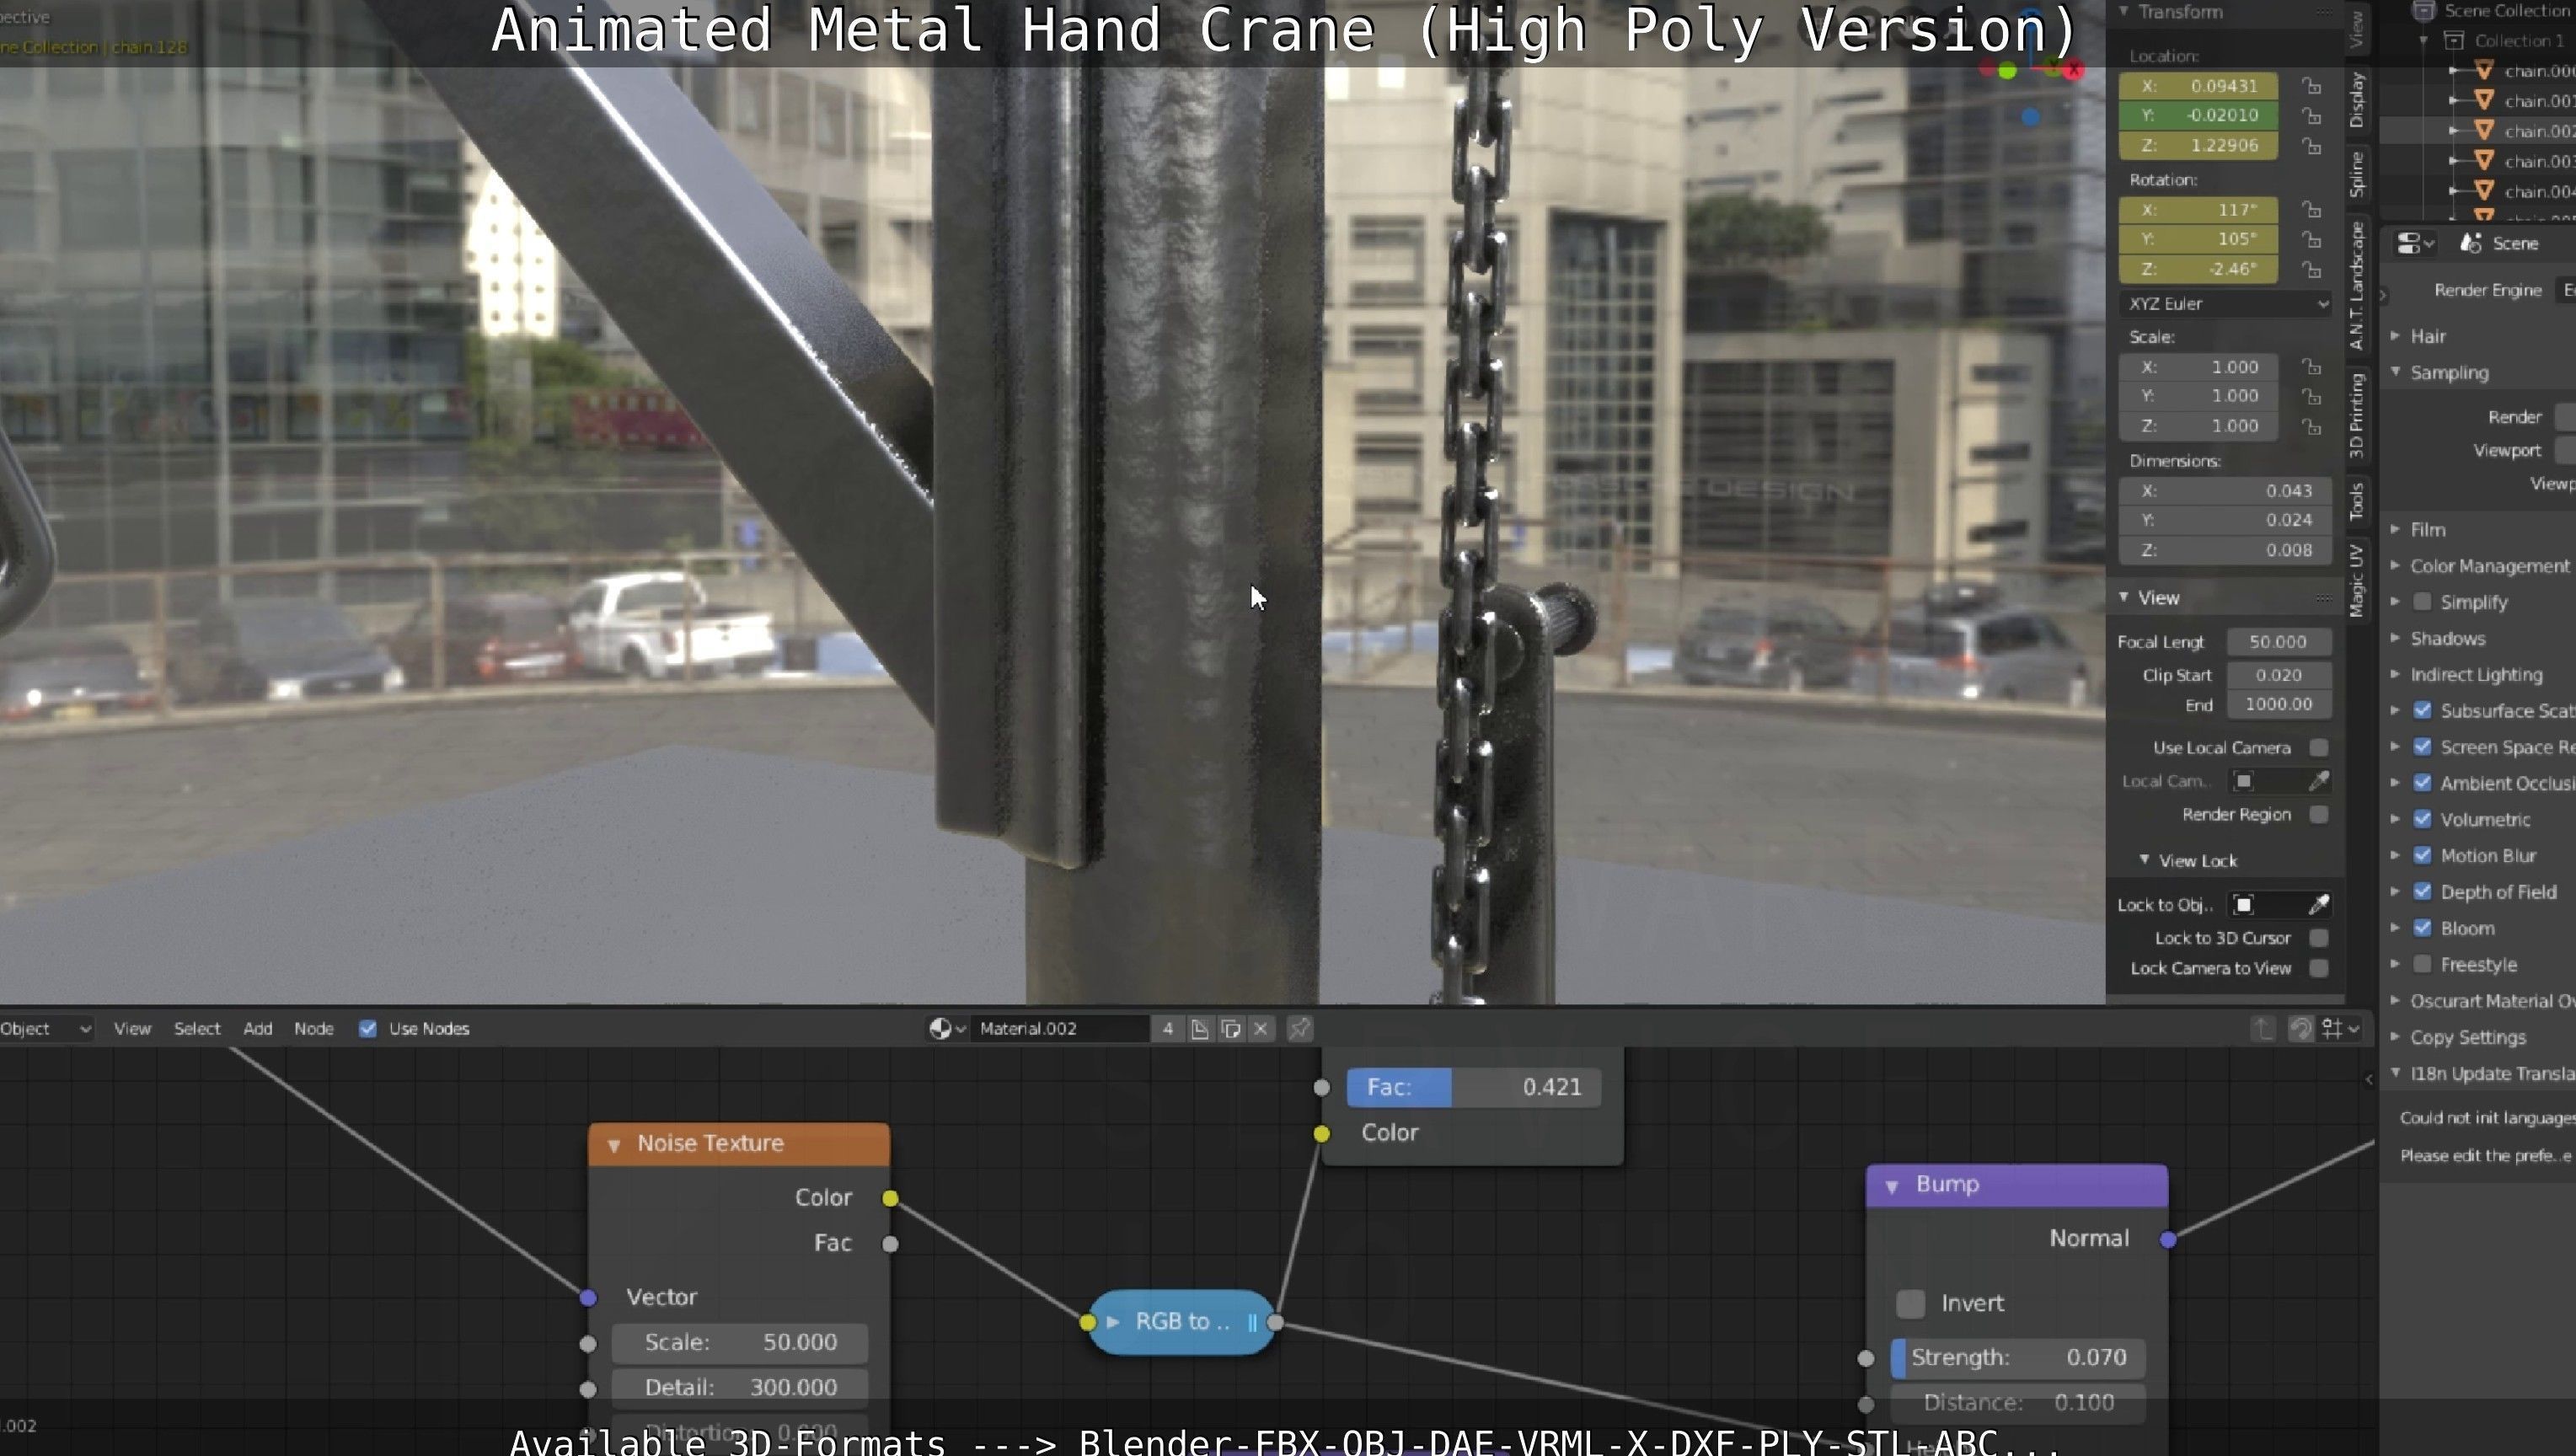Collapse the View panel section

pyautogui.click(x=2123, y=597)
